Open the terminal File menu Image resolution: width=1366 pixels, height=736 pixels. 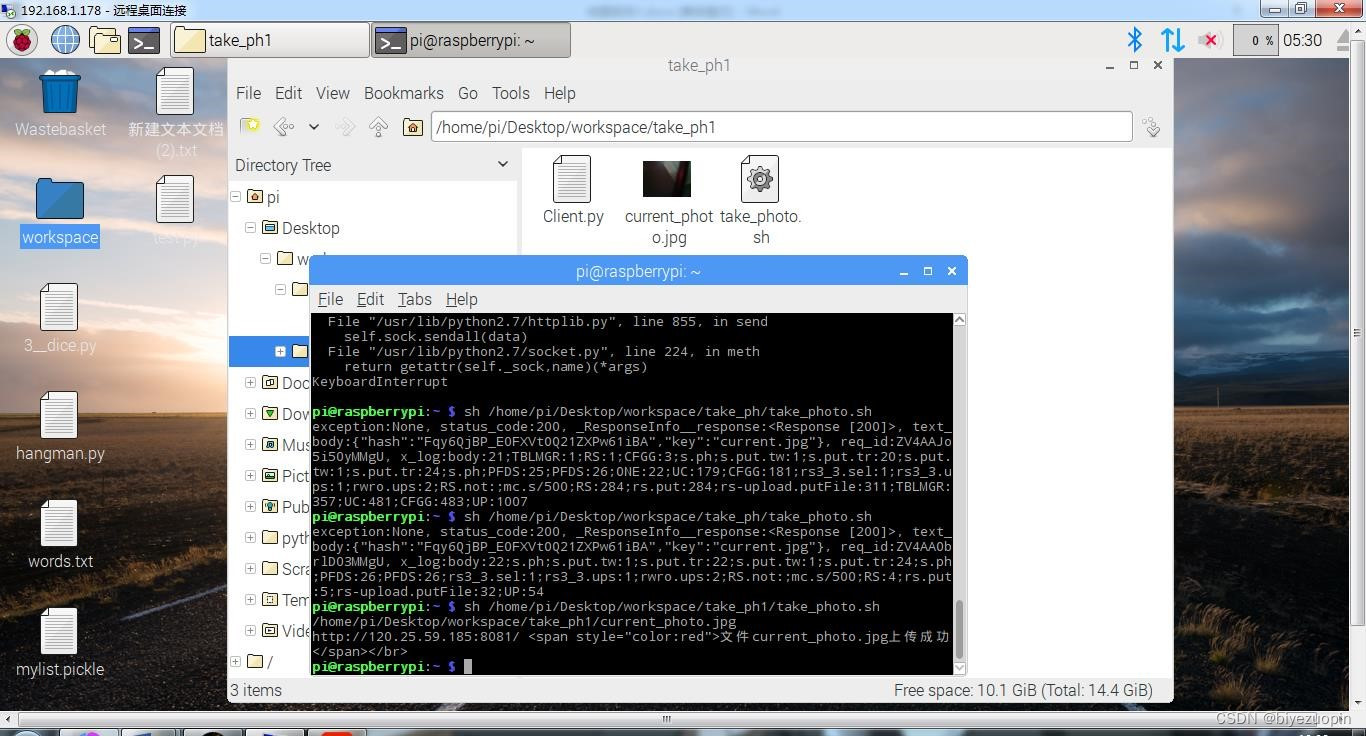330,299
